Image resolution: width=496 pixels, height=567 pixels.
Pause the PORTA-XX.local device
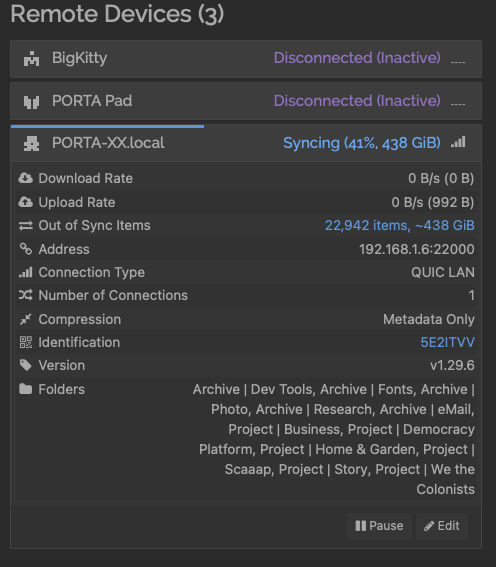click(379, 526)
